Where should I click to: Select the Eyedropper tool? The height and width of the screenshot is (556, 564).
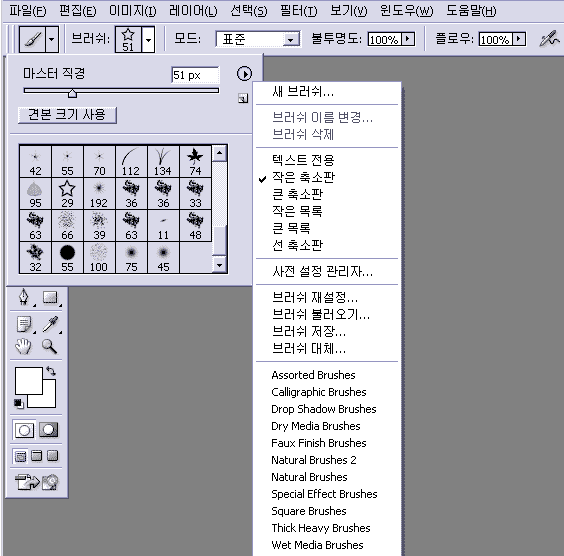click(50, 325)
